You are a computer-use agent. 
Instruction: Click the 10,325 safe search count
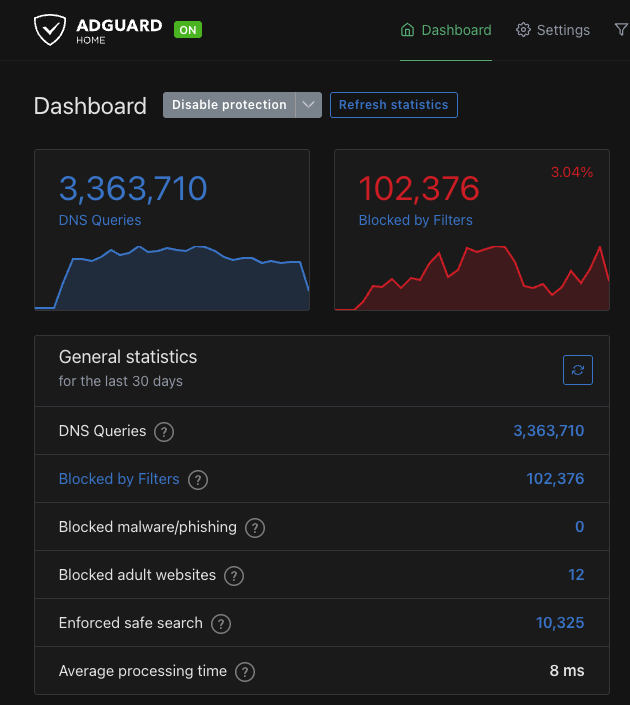[x=559, y=623]
